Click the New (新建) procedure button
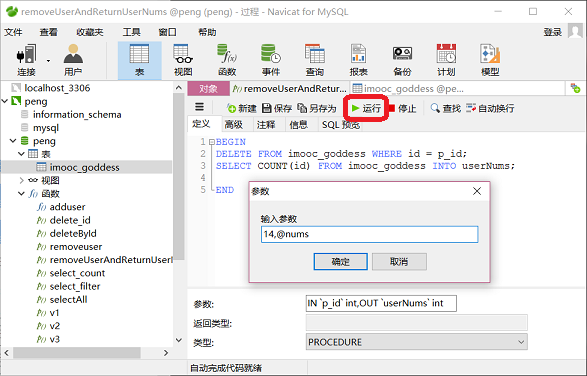The image size is (587, 376). (241, 109)
